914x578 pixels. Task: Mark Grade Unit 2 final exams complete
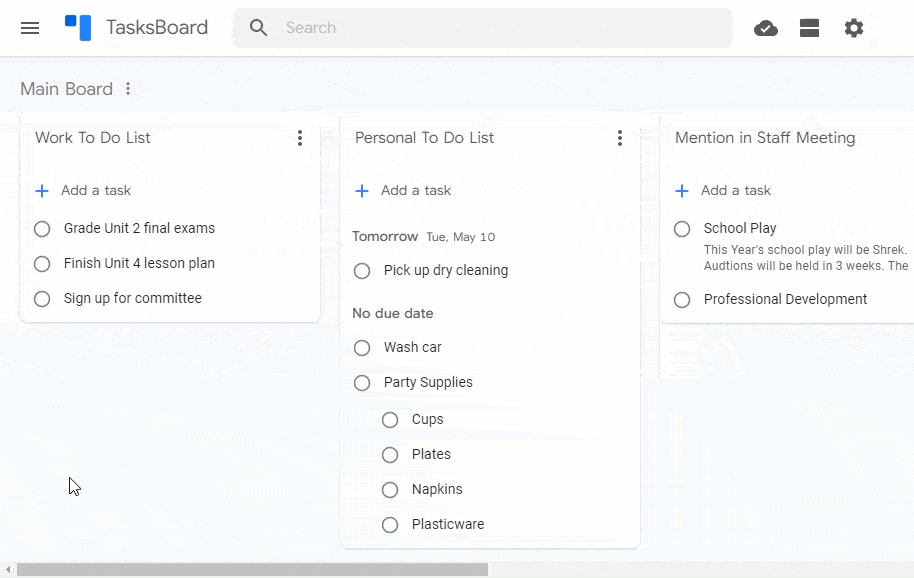click(42, 229)
